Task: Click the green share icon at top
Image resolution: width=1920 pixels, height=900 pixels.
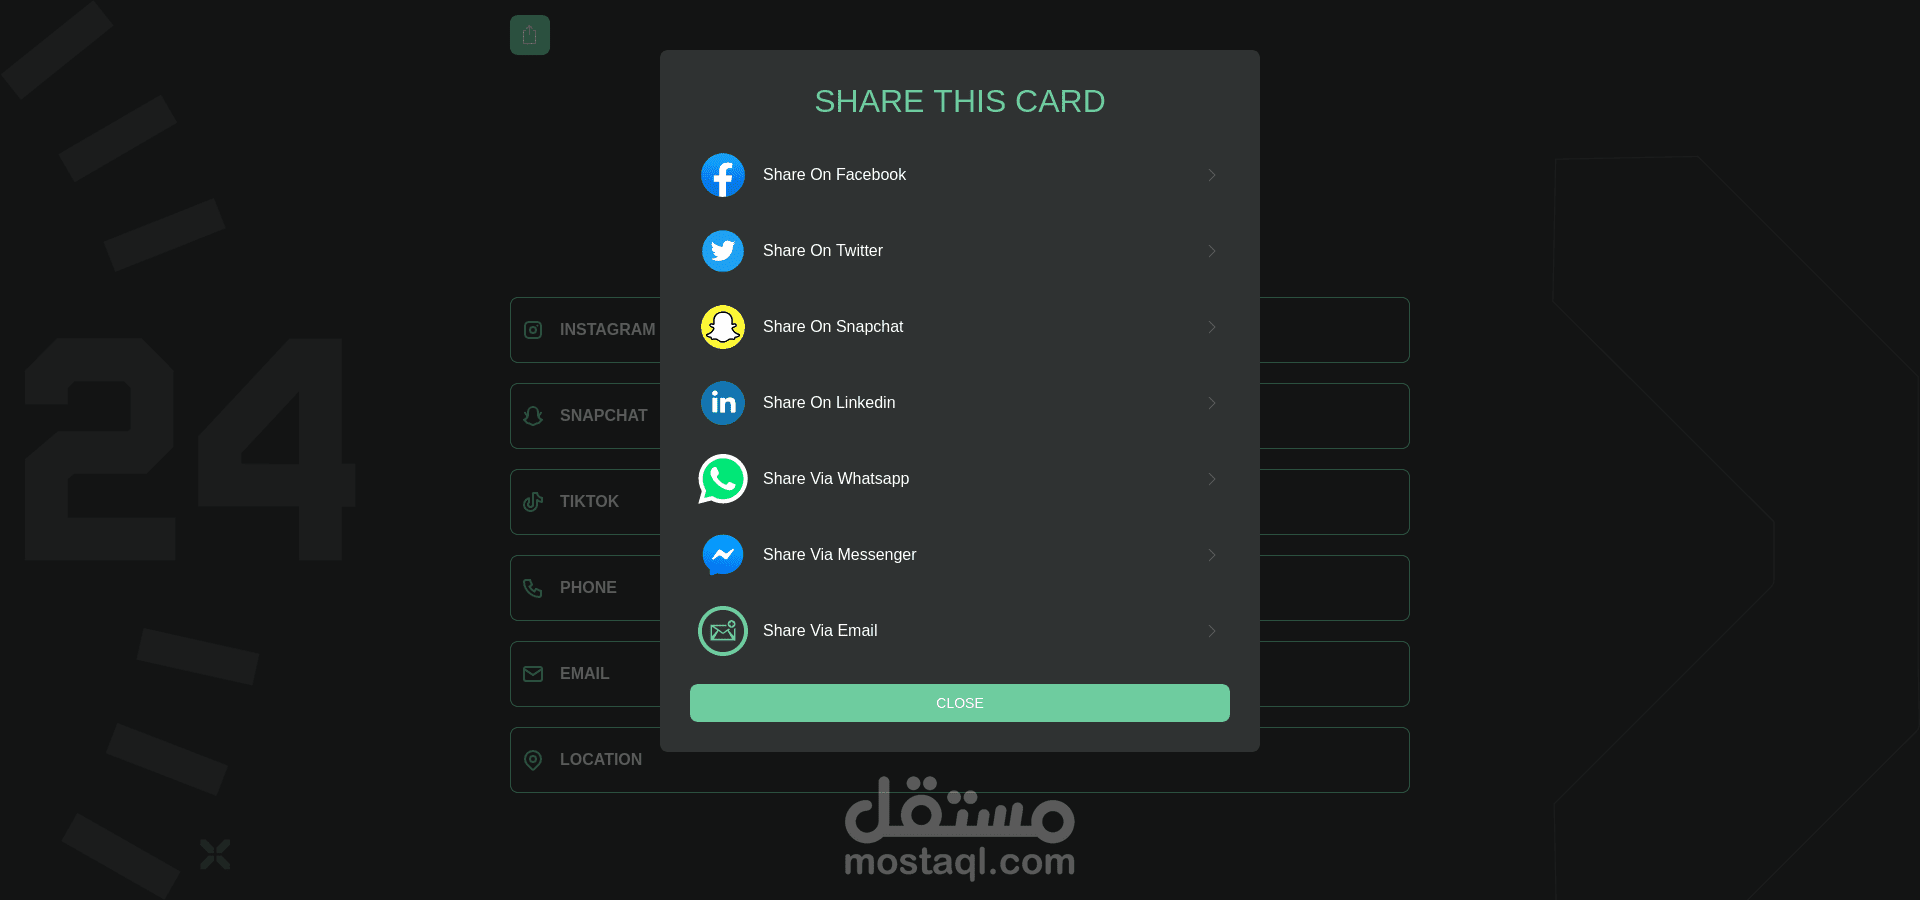Action: click(530, 35)
